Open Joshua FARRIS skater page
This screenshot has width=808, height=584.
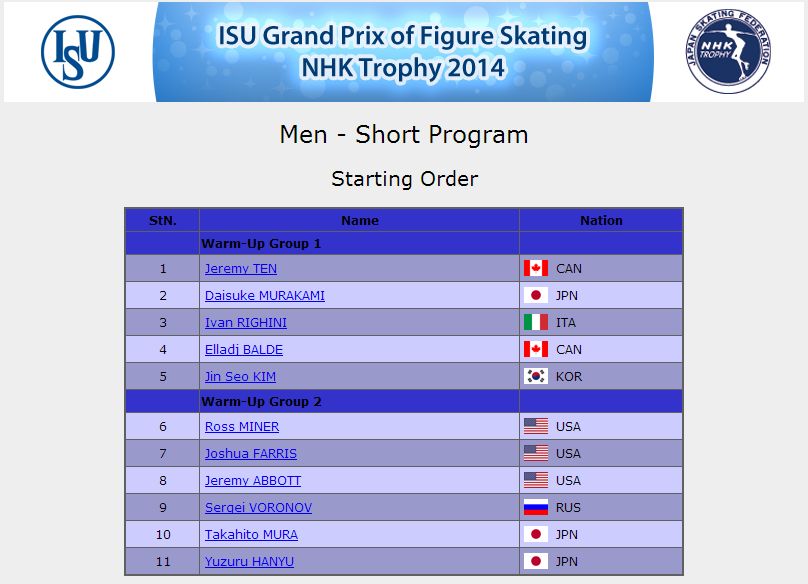tap(251, 454)
